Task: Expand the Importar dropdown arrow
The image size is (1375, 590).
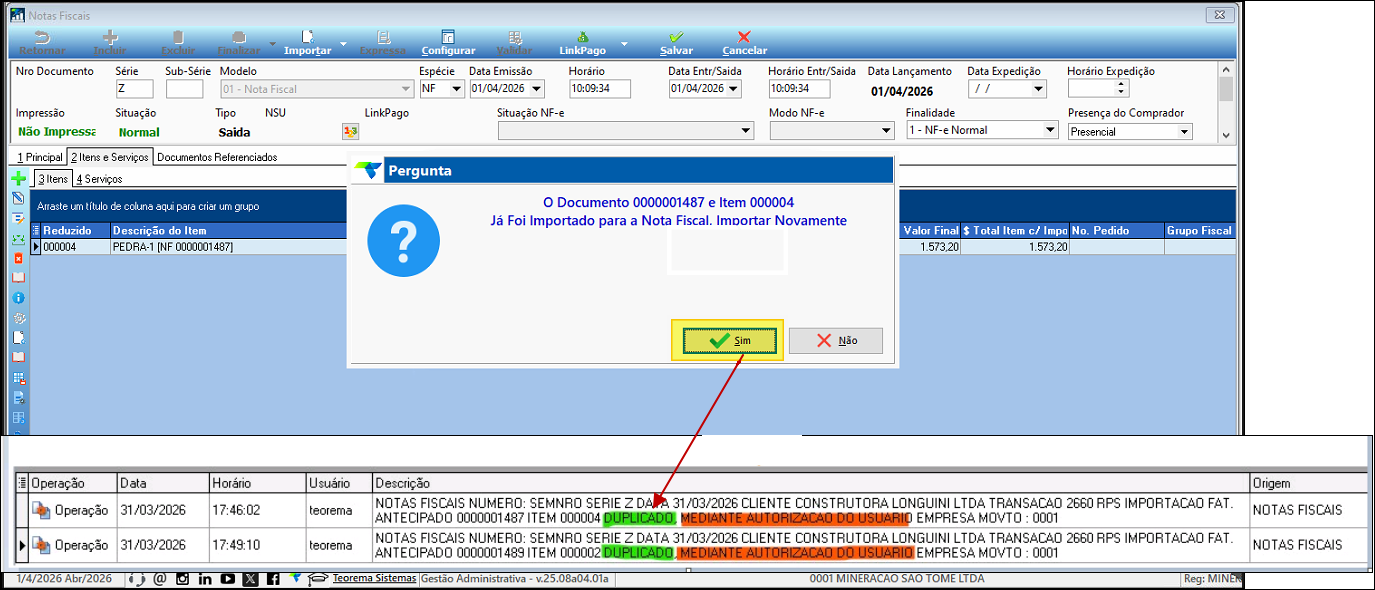Action: pos(343,43)
